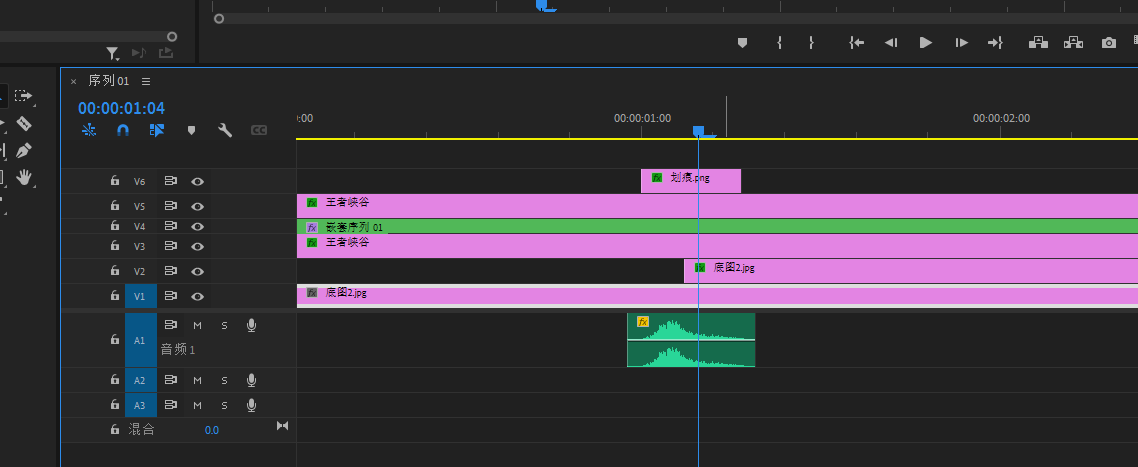Click the Lift button in the monitor
The image size is (1138, 467).
[1038, 43]
